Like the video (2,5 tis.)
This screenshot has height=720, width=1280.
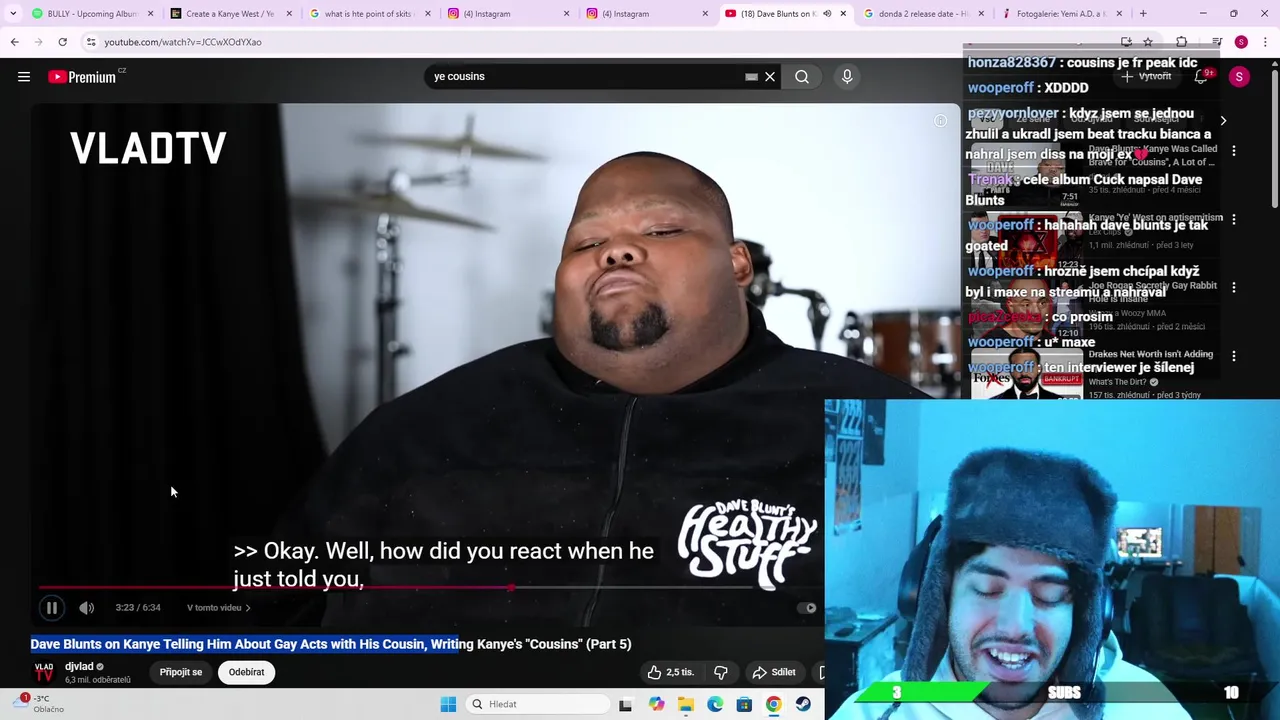click(x=671, y=672)
